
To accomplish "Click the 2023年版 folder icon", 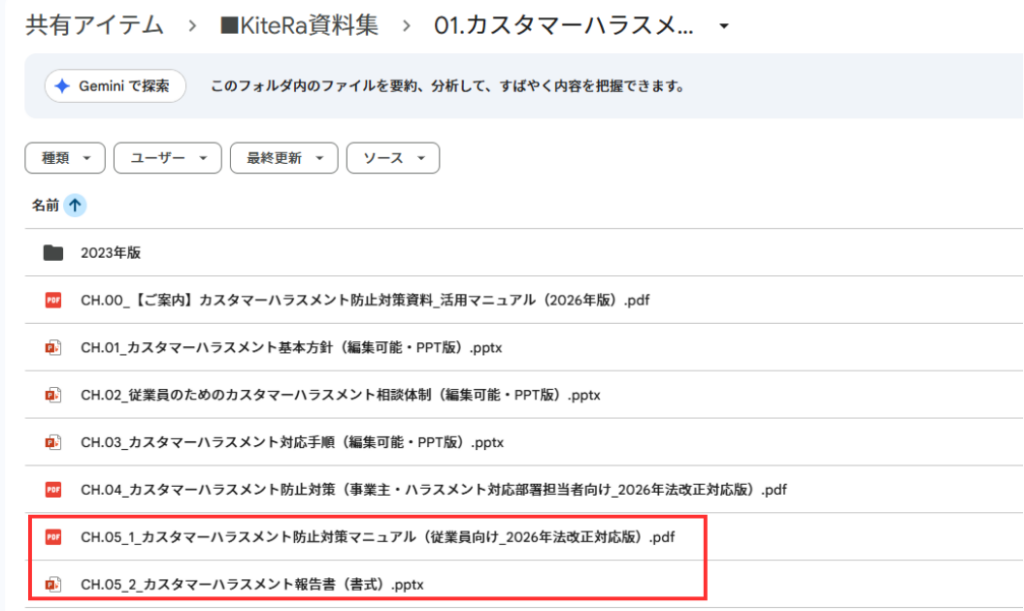I will pos(53,253).
